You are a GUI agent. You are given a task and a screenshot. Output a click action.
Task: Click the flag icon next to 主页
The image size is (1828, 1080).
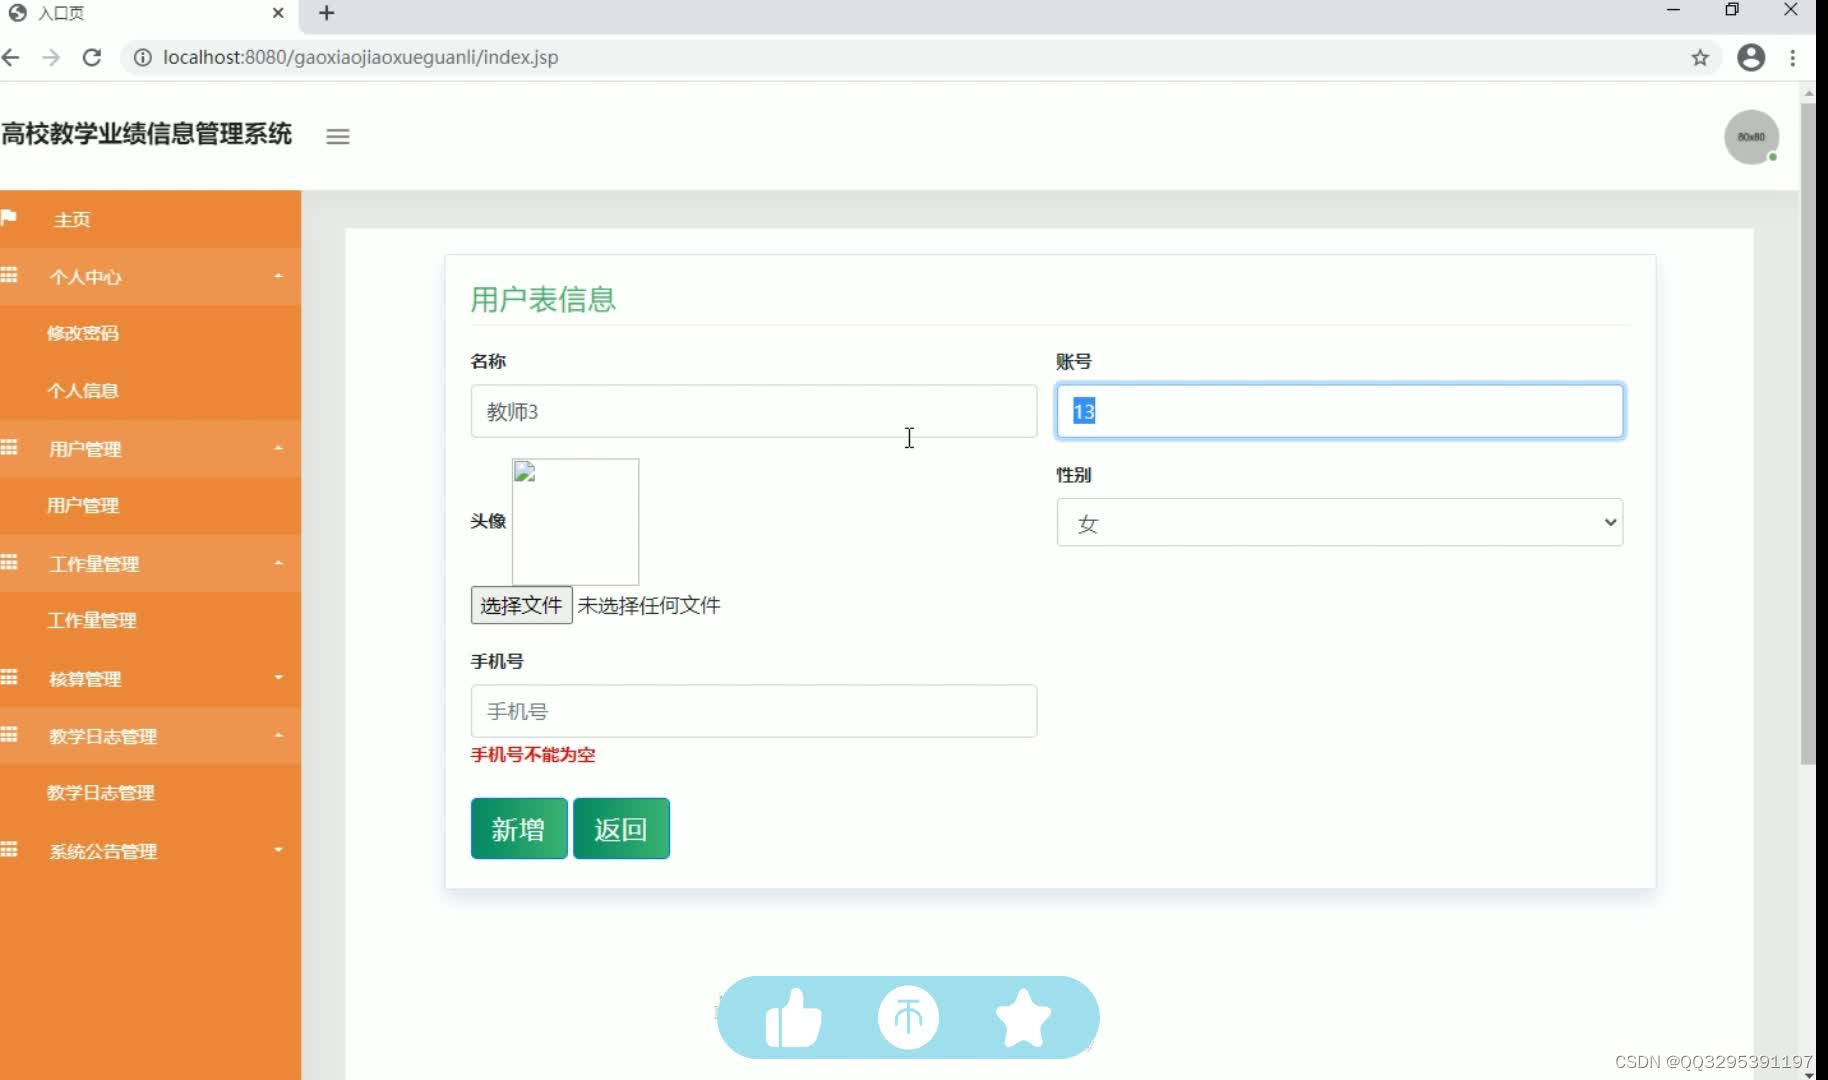click(x=9, y=218)
